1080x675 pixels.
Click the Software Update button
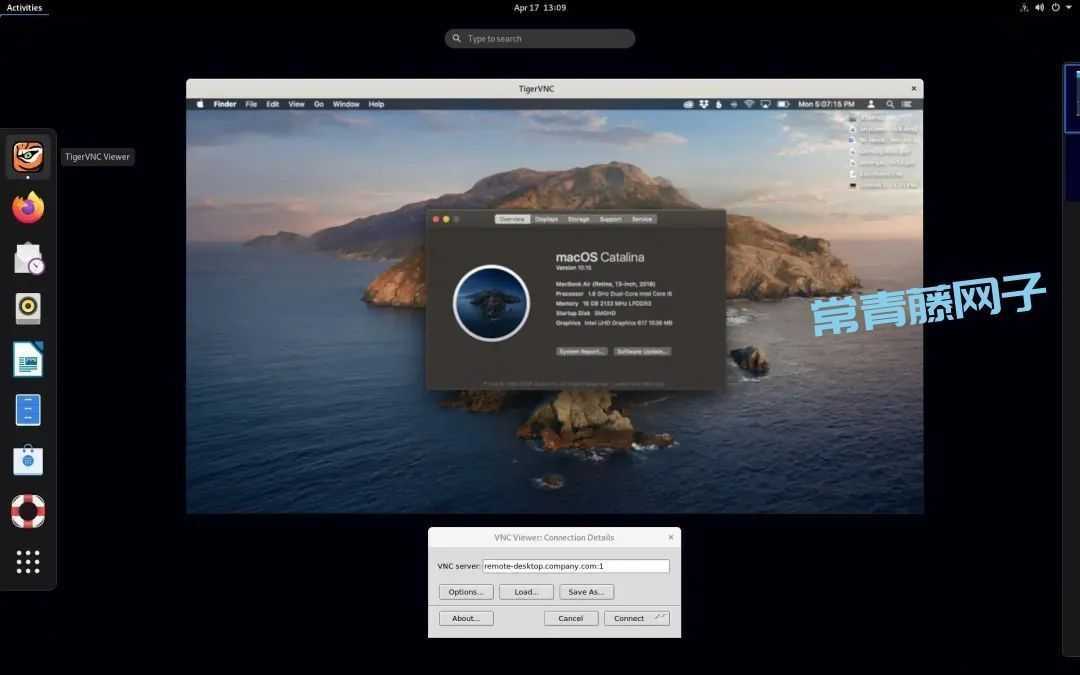[642, 351]
